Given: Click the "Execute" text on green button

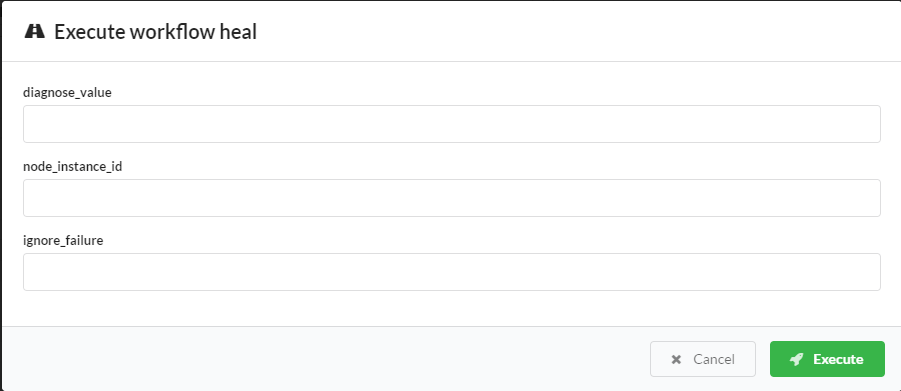Looking at the screenshot, I should 838,359.
